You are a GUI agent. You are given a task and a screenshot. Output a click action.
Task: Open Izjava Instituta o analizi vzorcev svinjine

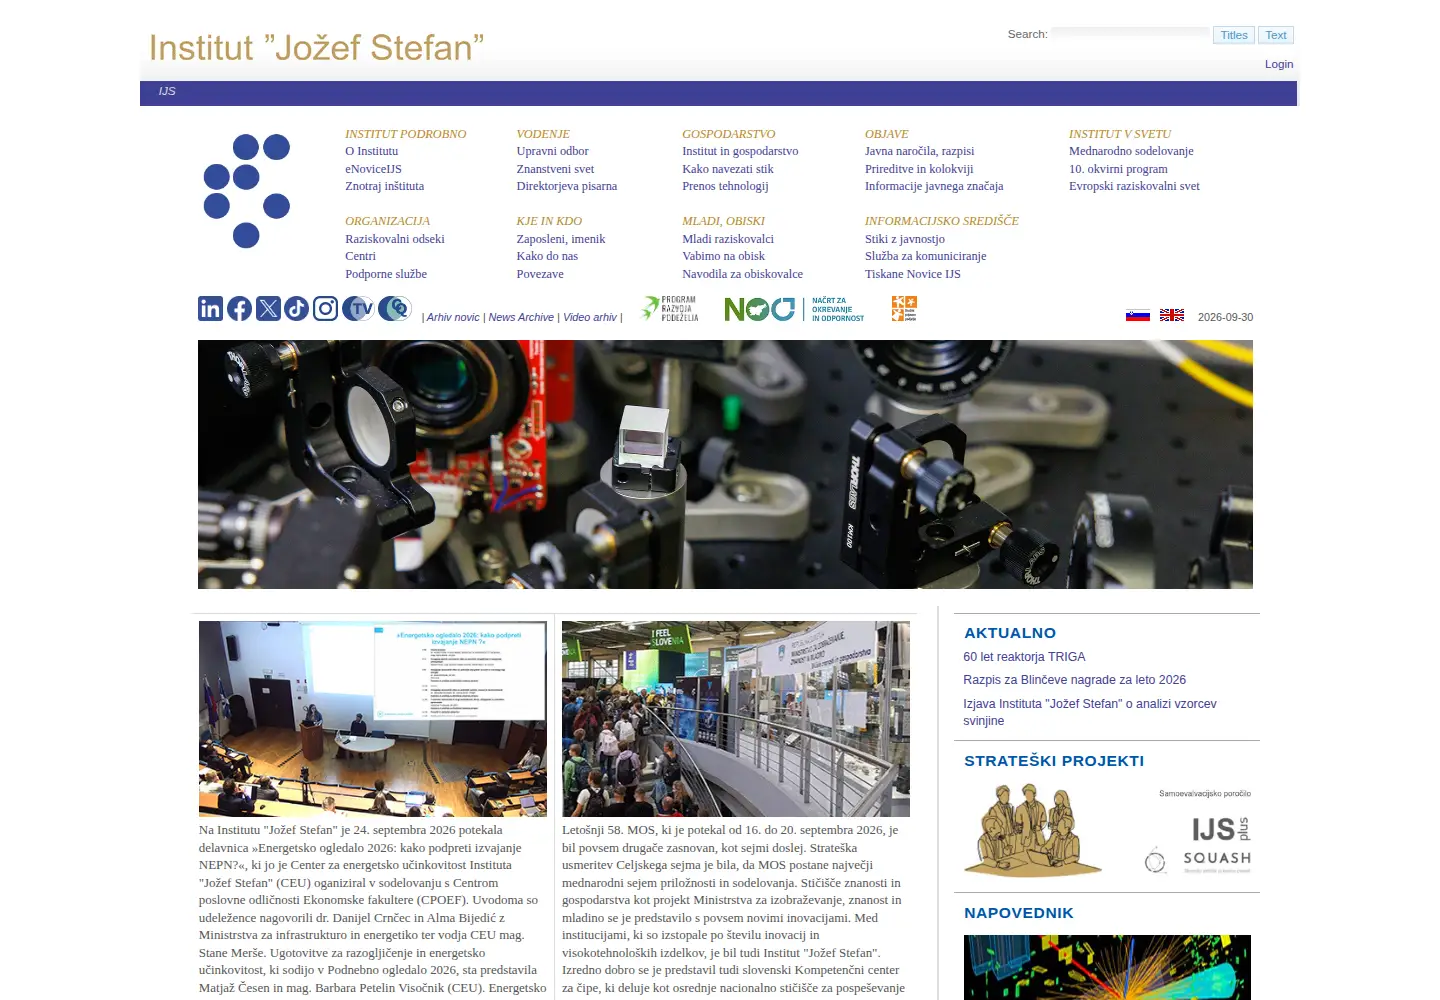click(1090, 712)
